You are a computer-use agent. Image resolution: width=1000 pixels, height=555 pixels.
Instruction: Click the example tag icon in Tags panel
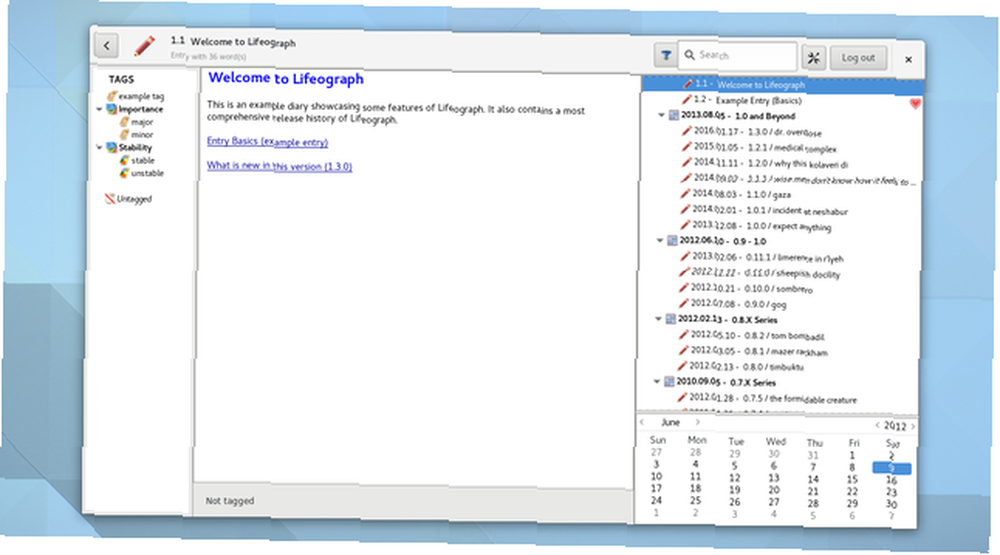(x=112, y=96)
